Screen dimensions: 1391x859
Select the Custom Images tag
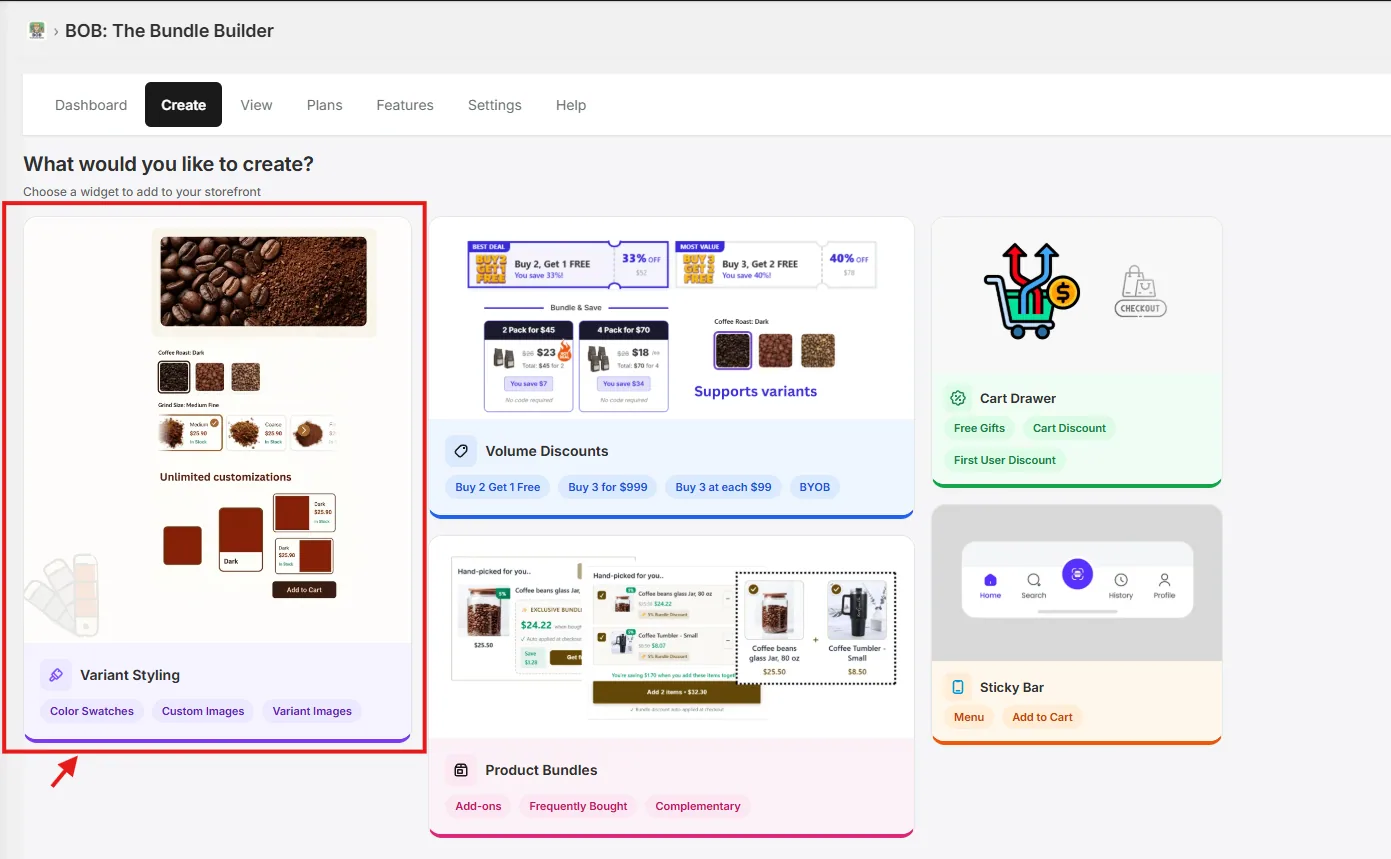click(203, 711)
